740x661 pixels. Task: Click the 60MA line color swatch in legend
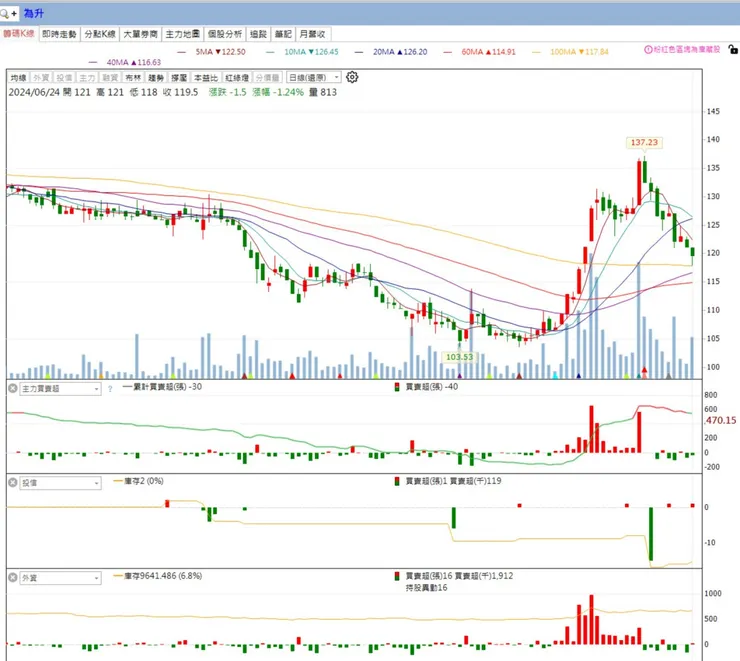[x=447, y=52]
